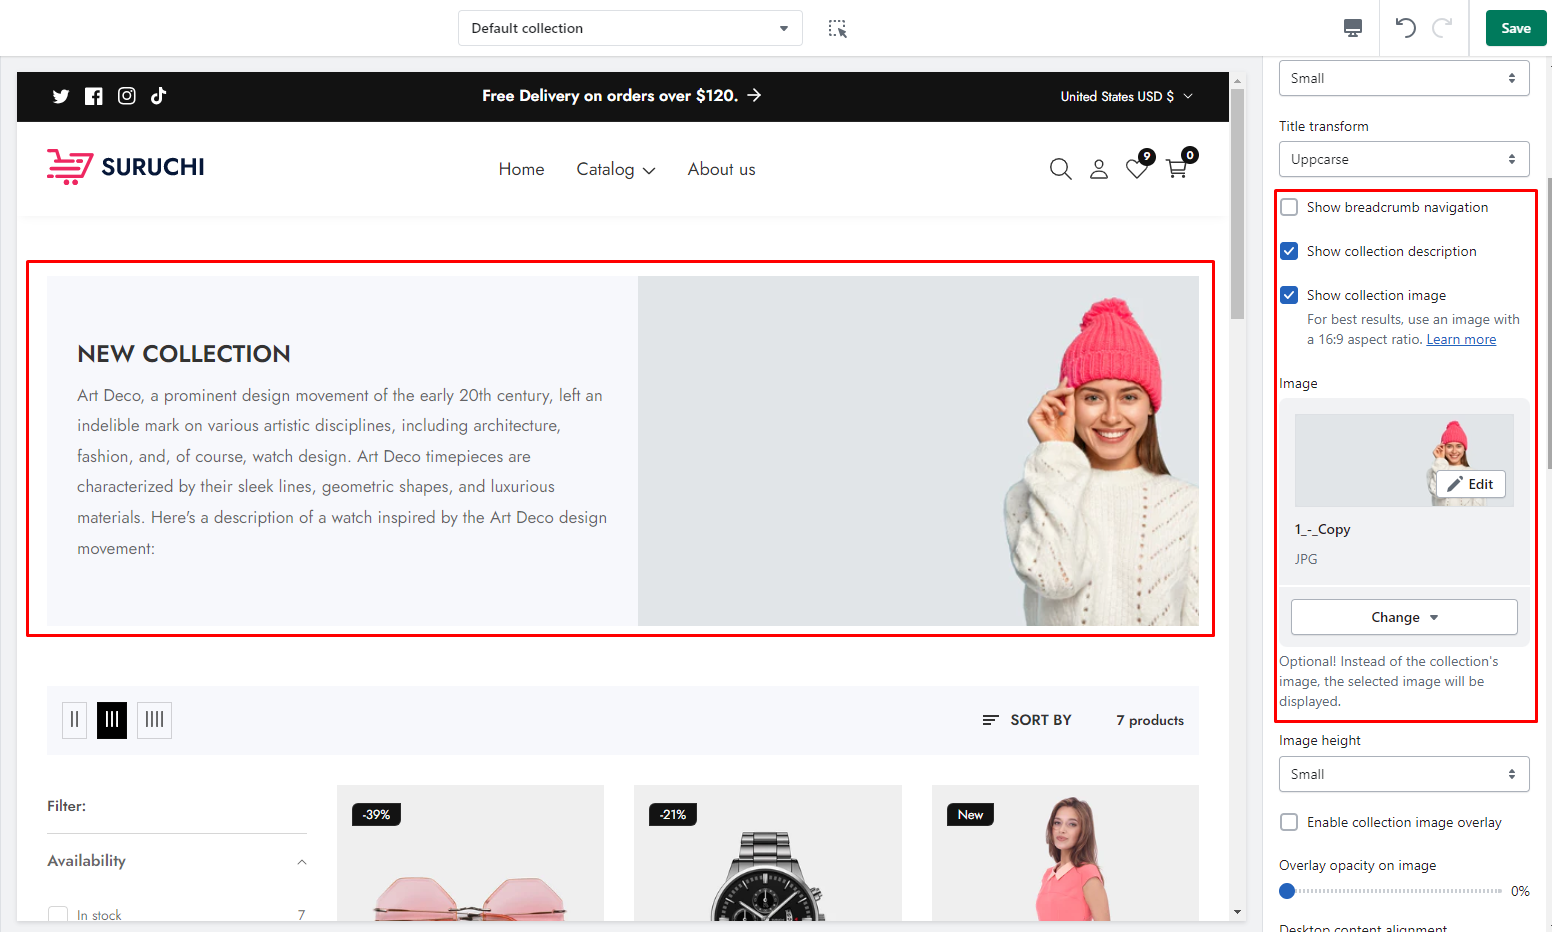Click the New badge product card
Image resolution: width=1552 pixels, height=932 pixels.
click(1065, 853)
